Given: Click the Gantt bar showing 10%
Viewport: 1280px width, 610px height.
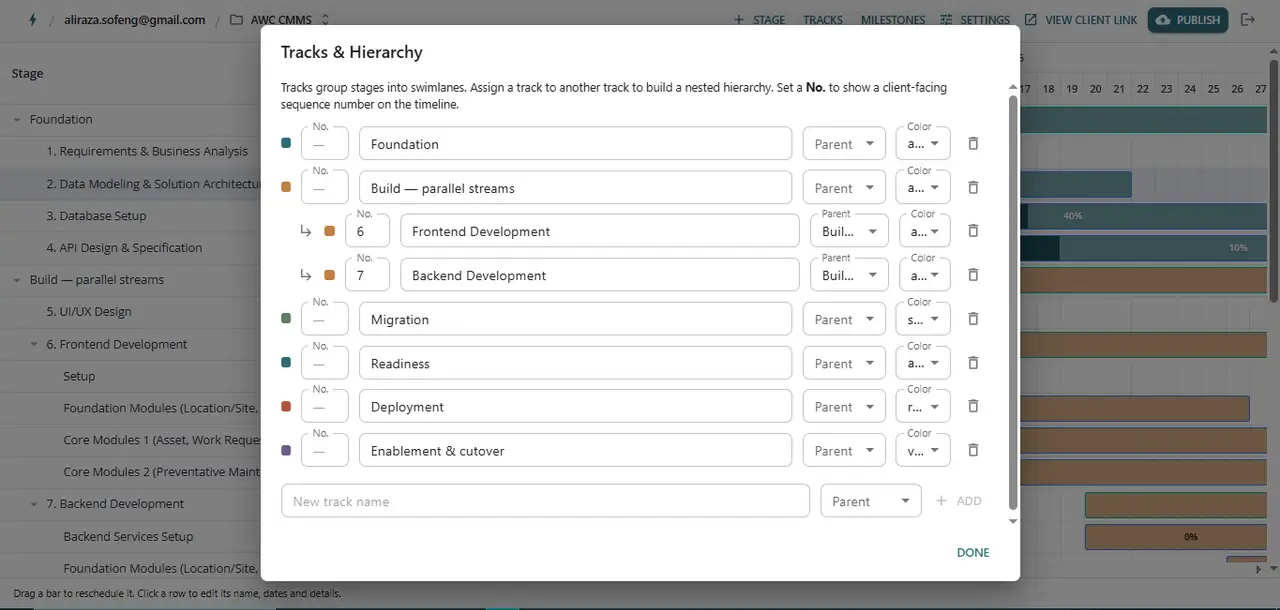Looking at the screenshot, I should point(1145,248).
